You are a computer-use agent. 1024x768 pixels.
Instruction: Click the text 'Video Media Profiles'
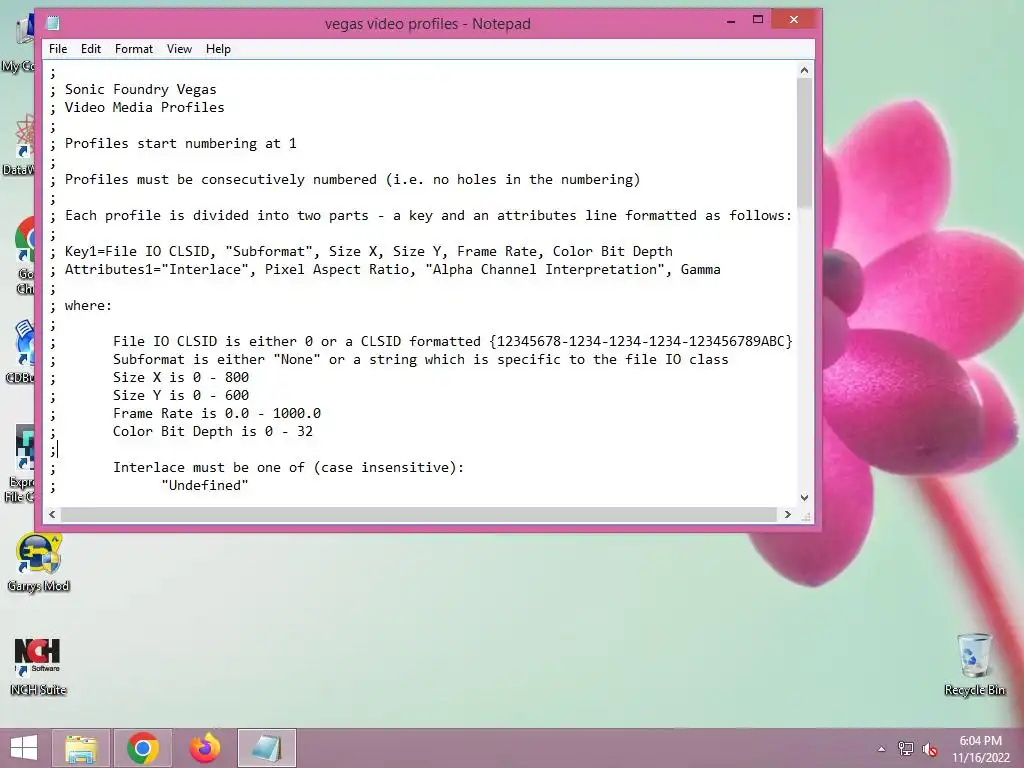pyautogui.click(x=144, y=107)
